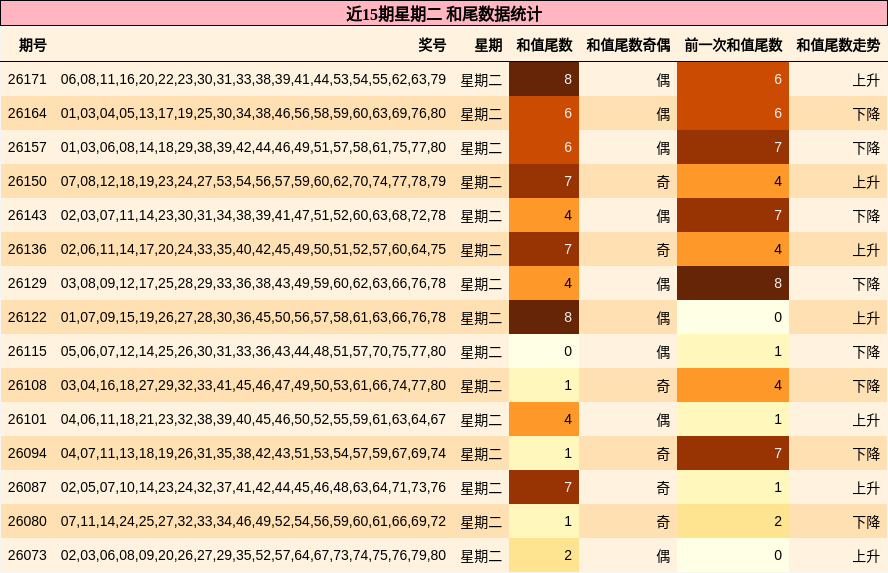Image resolution: width=888 pixels, height=573 pixels.
Task: Select issue number 26108
Action: click(27, 385)
